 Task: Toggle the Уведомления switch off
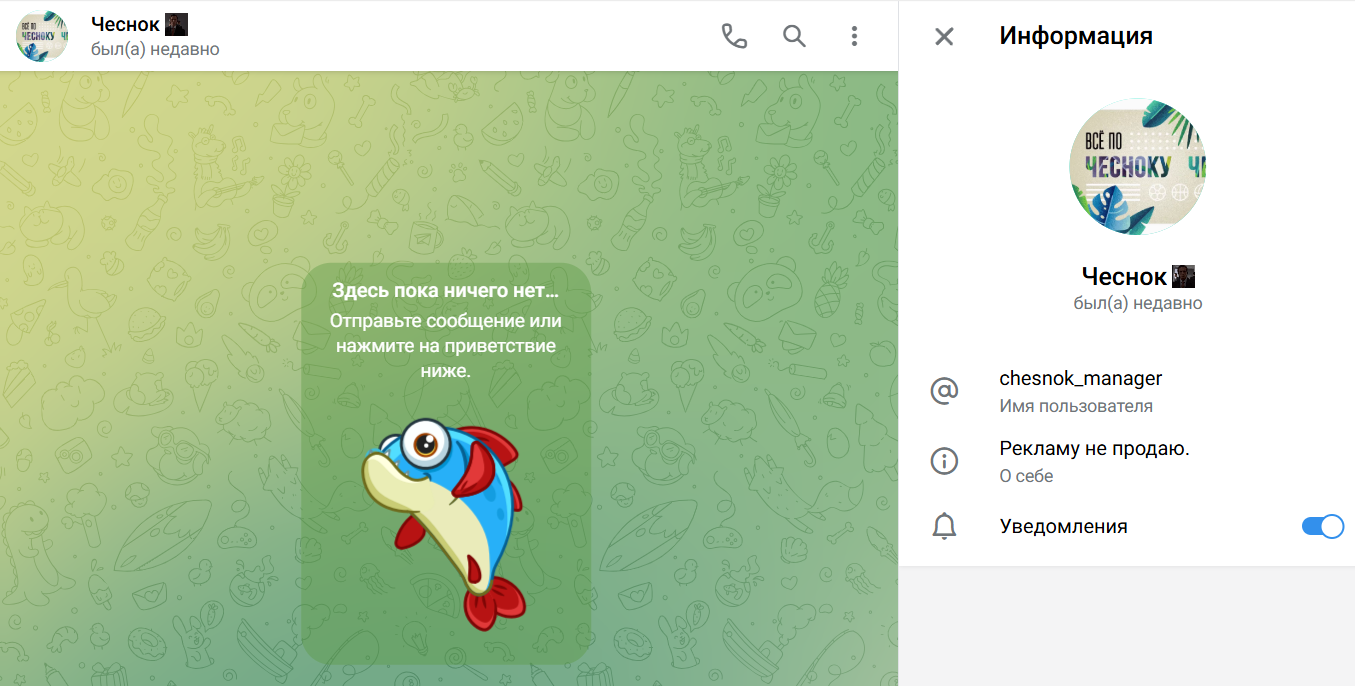pos(1322,526)
